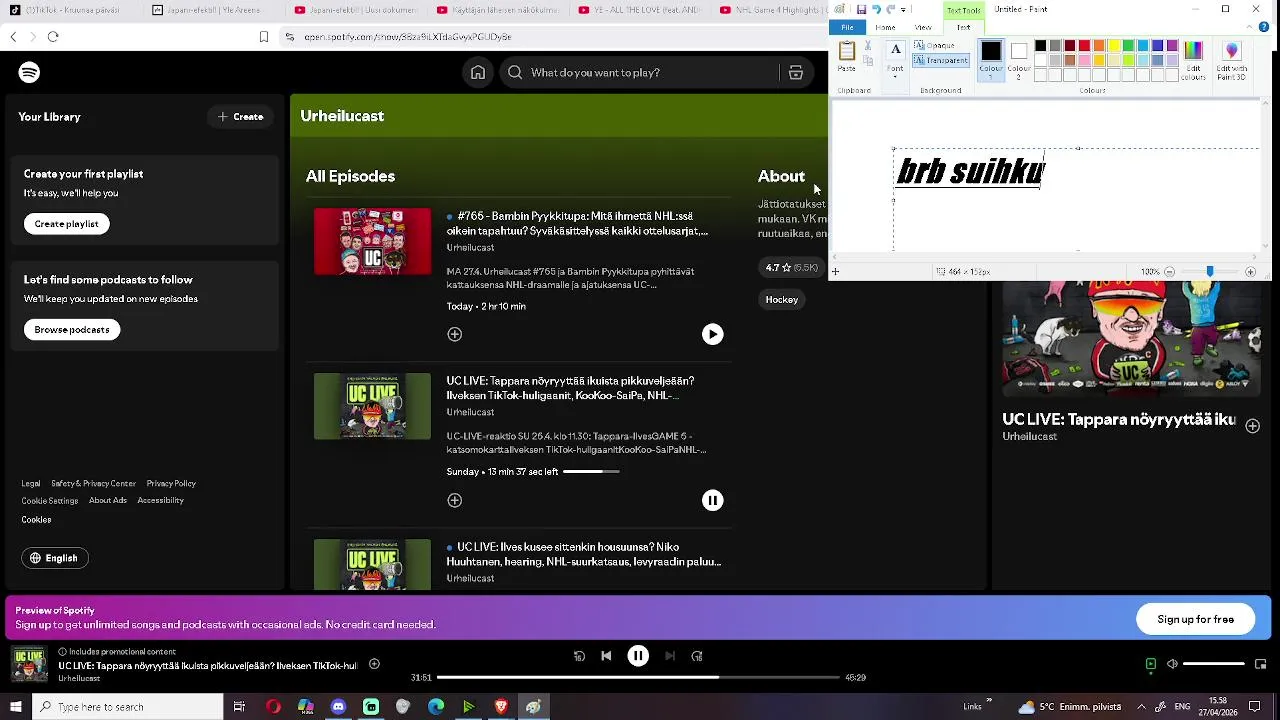Switch to Paint Home tab
Screen dimensions: 1280x720
tap(885, 27)
